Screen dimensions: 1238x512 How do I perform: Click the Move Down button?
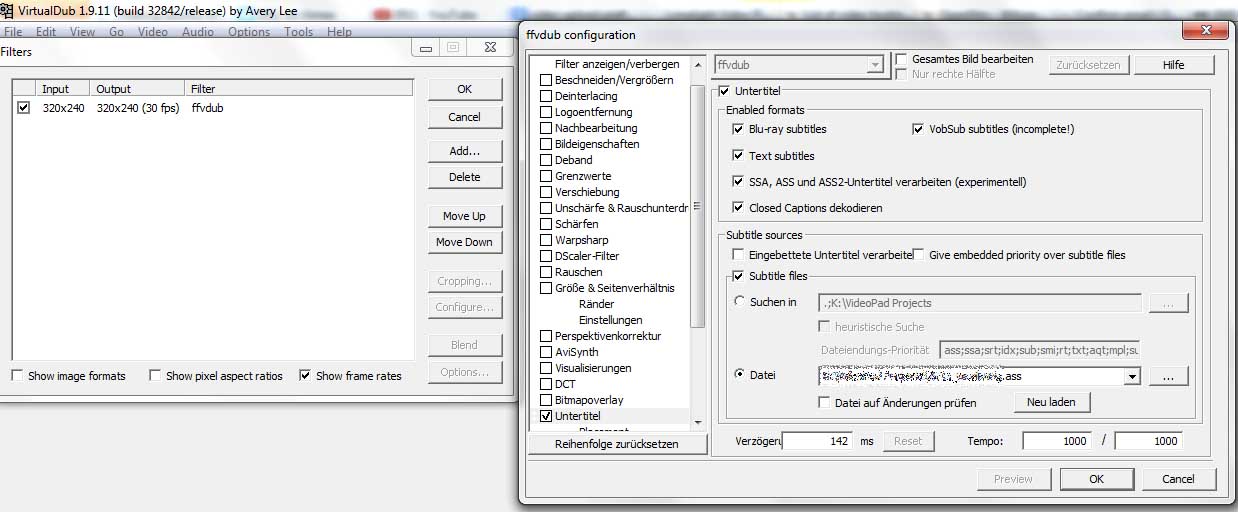click(465, 242)
